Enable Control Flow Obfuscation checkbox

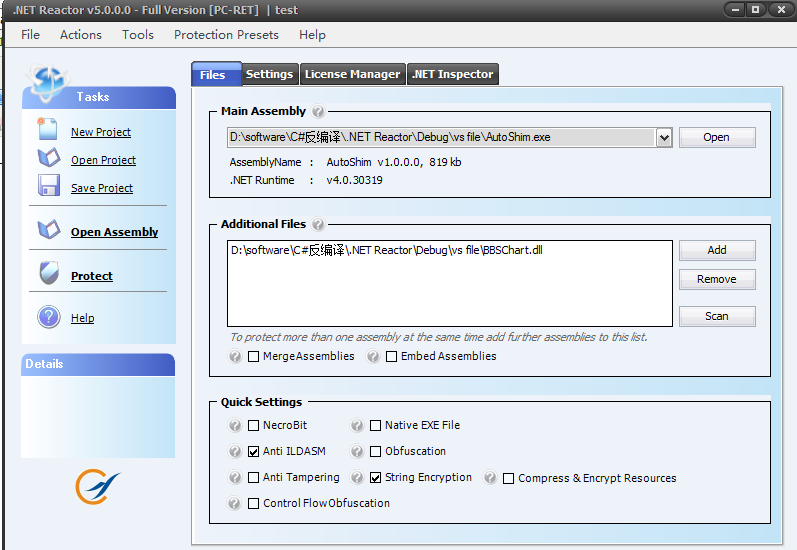point(253,503)
